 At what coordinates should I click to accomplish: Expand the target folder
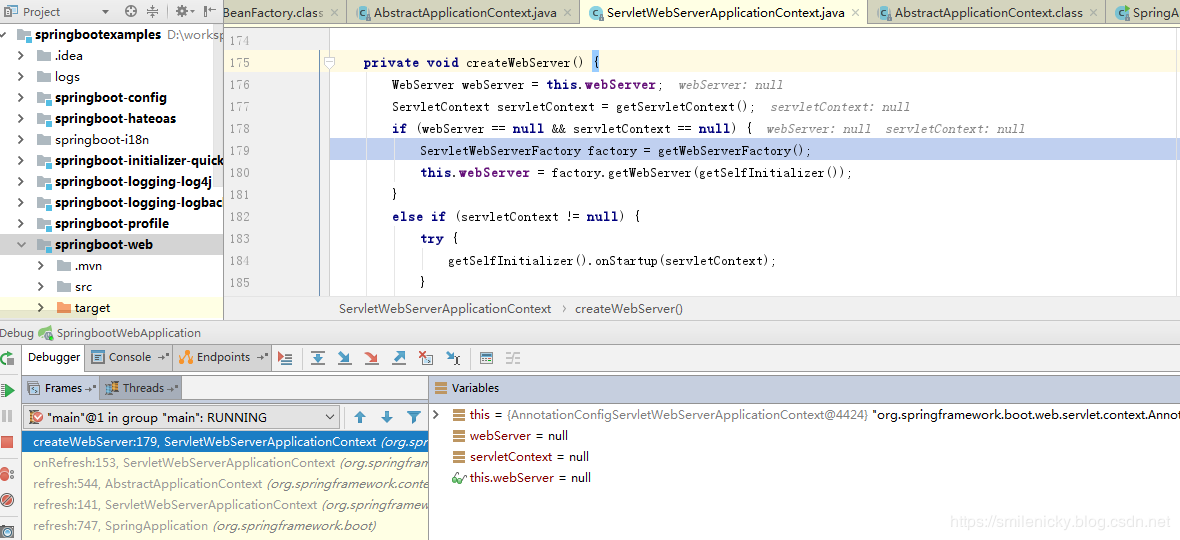pyautogui.click(x=41, y=308)
